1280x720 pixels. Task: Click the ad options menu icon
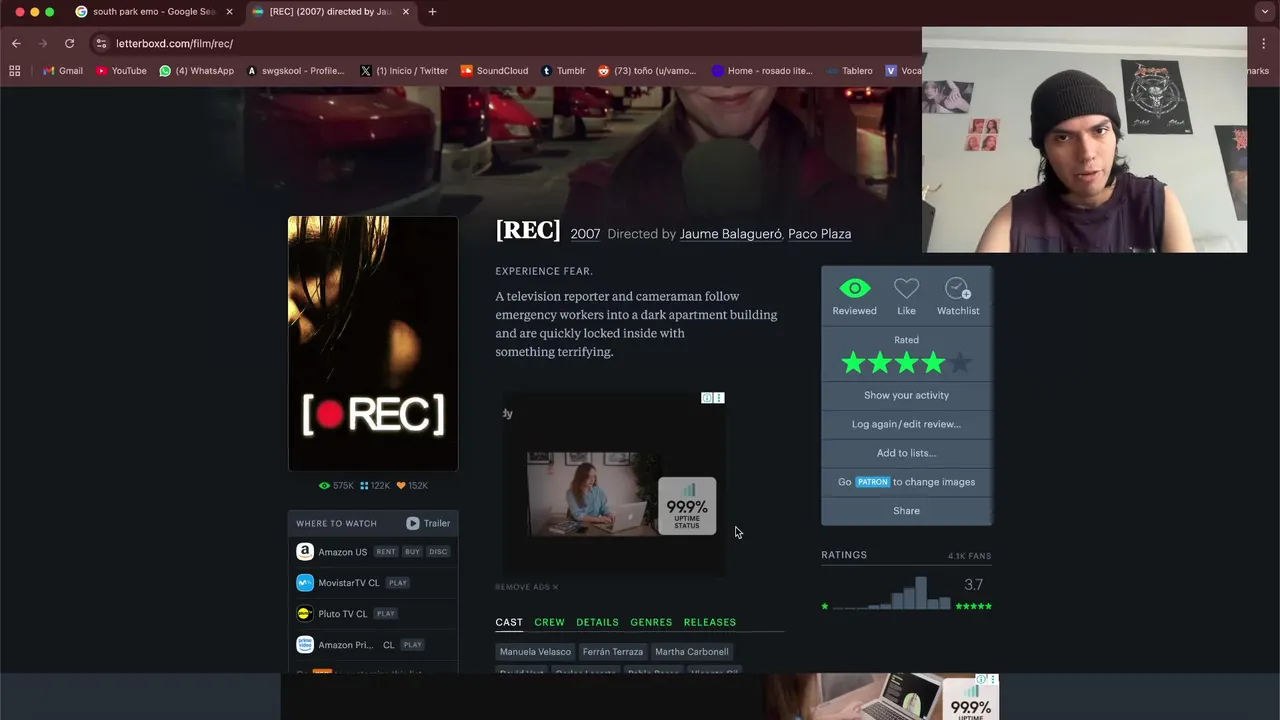pyautogui.click(x=719, y=398)
